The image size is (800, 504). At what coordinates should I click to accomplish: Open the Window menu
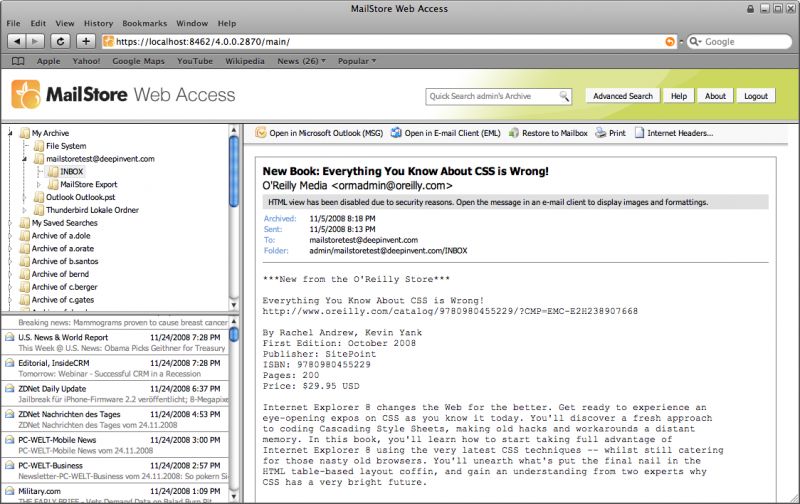pyautogui.click(x=192, y=23)
